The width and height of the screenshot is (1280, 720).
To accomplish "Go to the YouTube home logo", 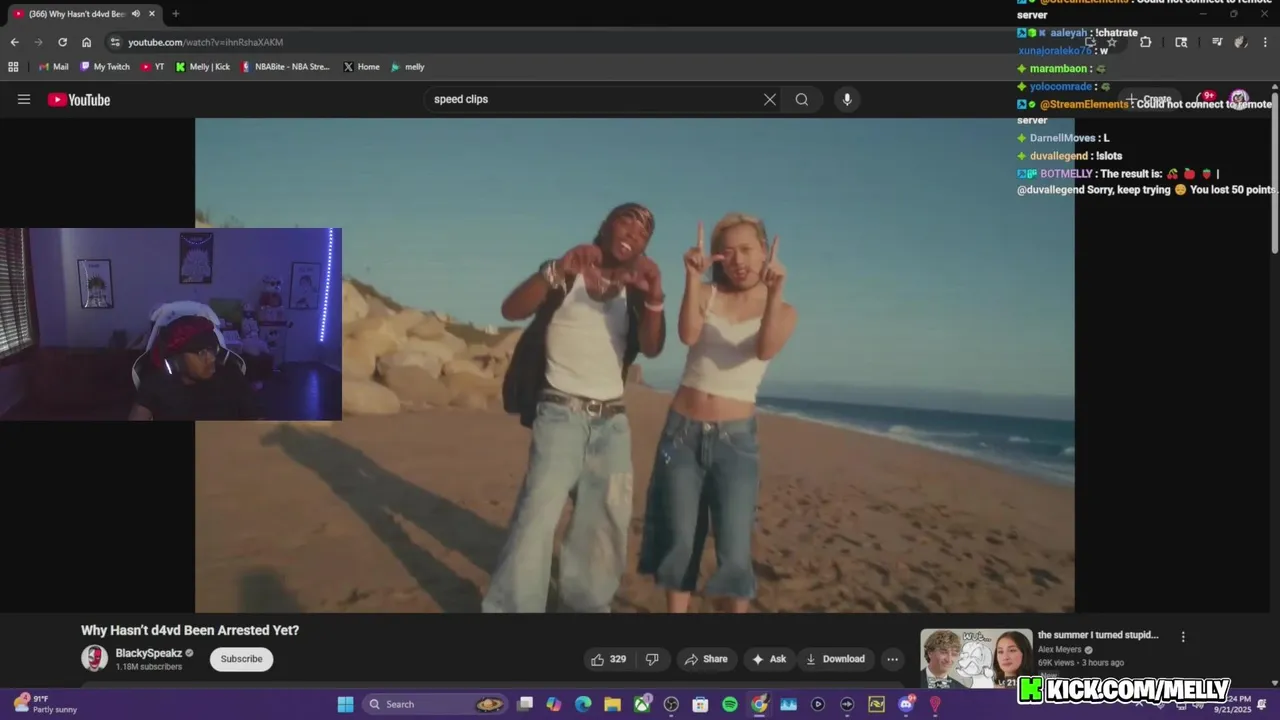I will (79, 99).
